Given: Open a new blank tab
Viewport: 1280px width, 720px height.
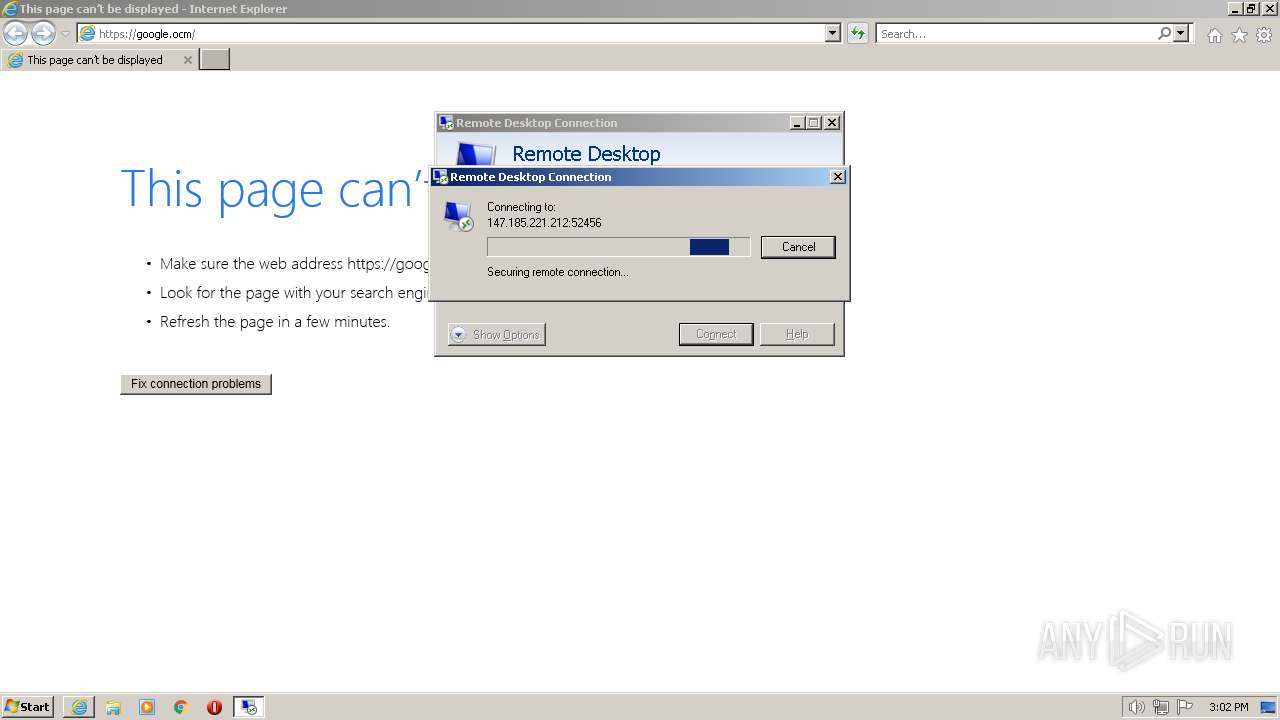Looking at the screenshot, I should click(215, 60).
